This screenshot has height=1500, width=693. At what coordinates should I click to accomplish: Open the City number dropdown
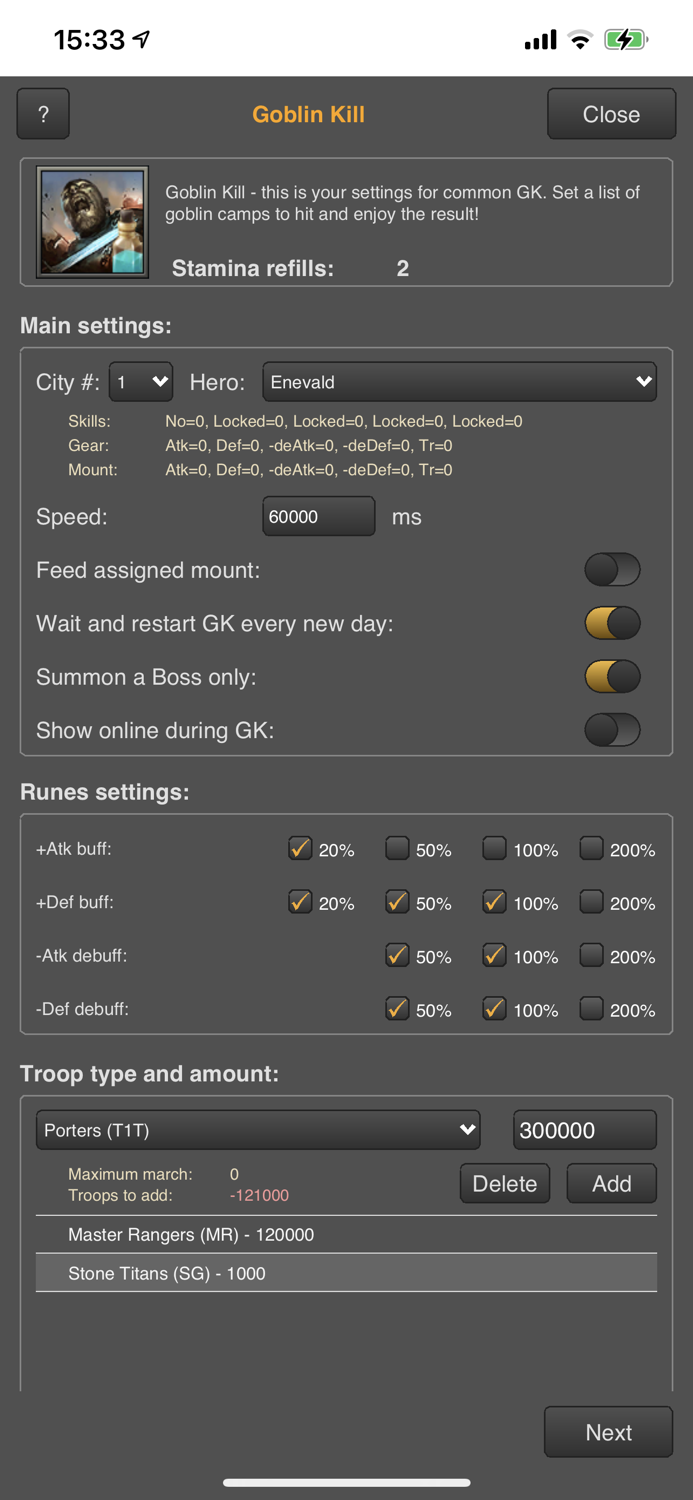[x=141, y=382]
